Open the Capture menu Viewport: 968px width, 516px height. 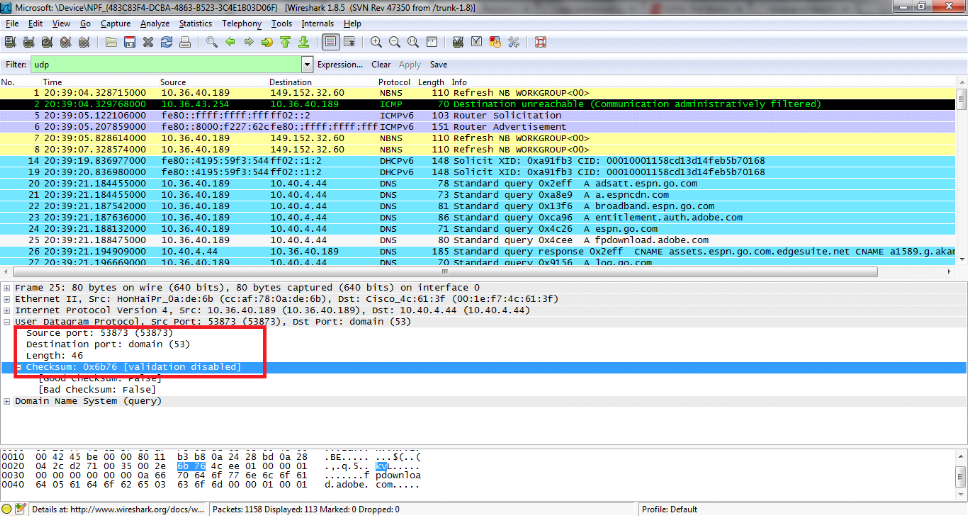pyautogui.click(x=115, y=23)
